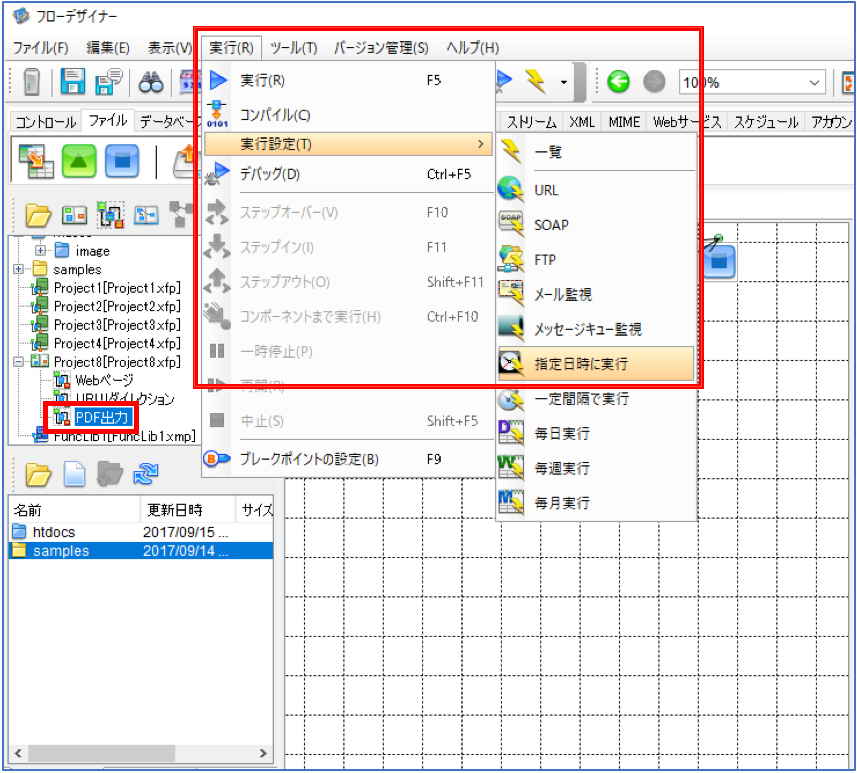
Task: Click the blue end component icon in palette
Action: (x=122, y=161)
